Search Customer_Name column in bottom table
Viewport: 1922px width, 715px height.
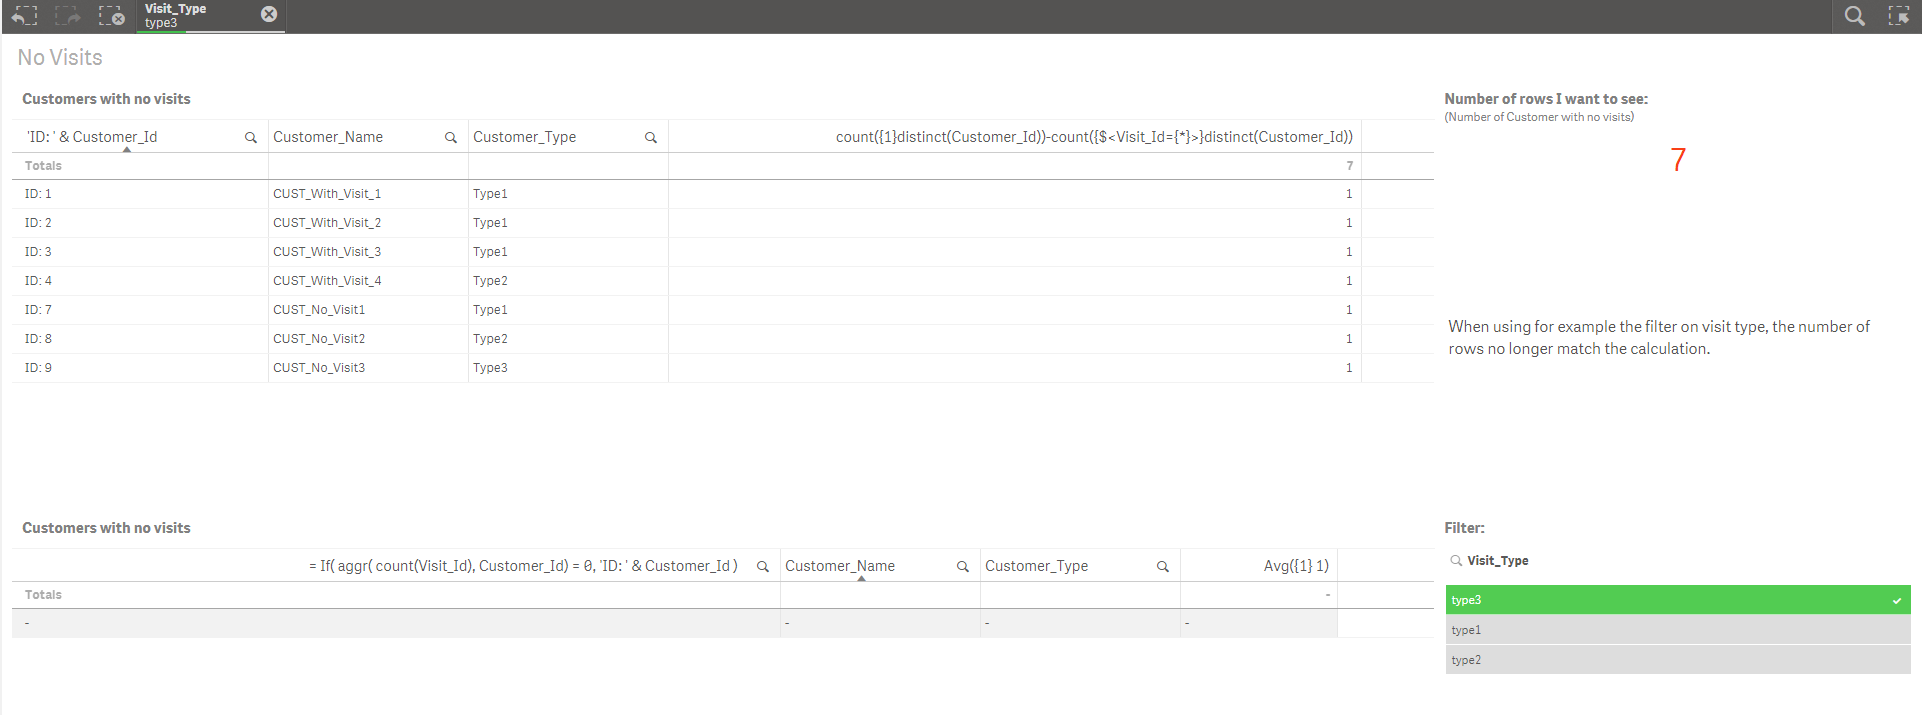(963, 567)
